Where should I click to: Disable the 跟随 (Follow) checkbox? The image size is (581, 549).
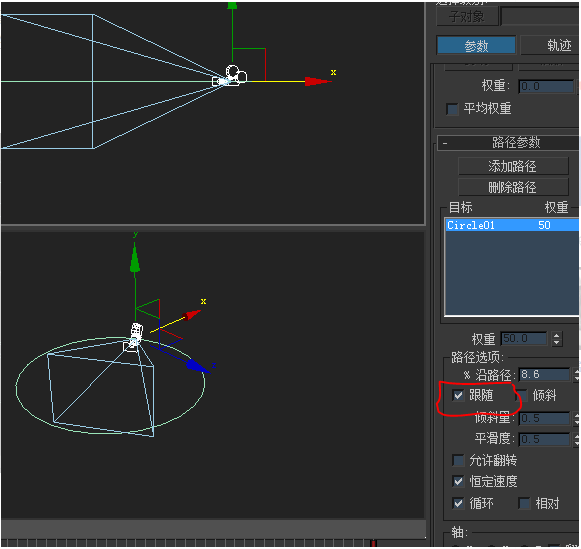coord(458,395)
